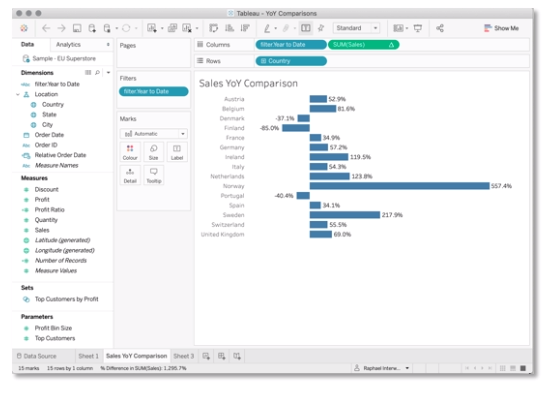Click the Save icon in toolbar
This screenshot has width=554, height=394.
[77, 28]
